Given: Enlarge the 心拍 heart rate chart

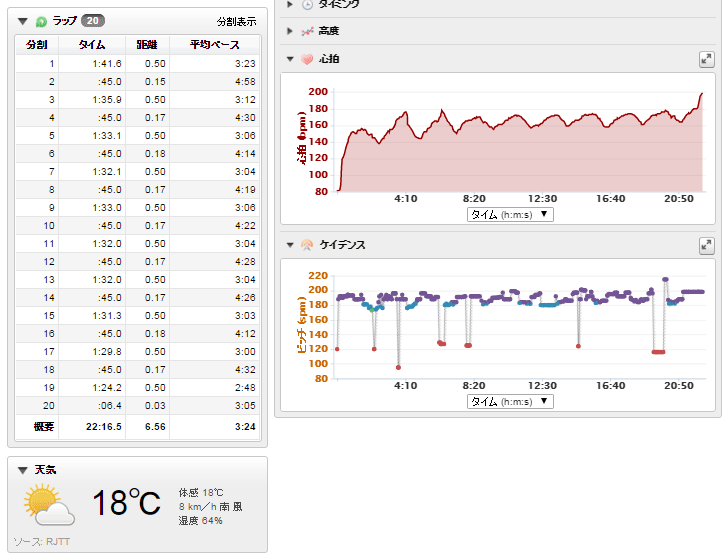Looking at the screenshot, I should click(x=706, y=60).
